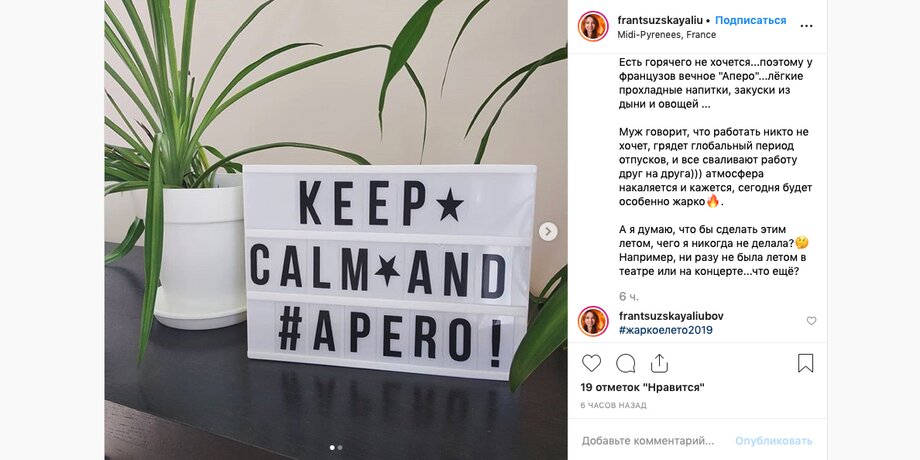Share the post using the share icon
The image size is (920, 460).
[659, 363]
